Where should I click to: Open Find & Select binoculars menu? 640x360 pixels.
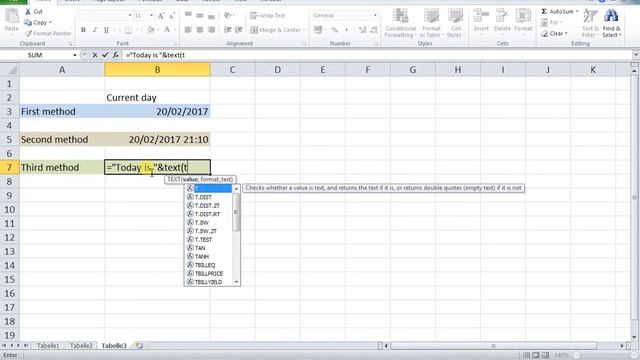tap(611, 23)
